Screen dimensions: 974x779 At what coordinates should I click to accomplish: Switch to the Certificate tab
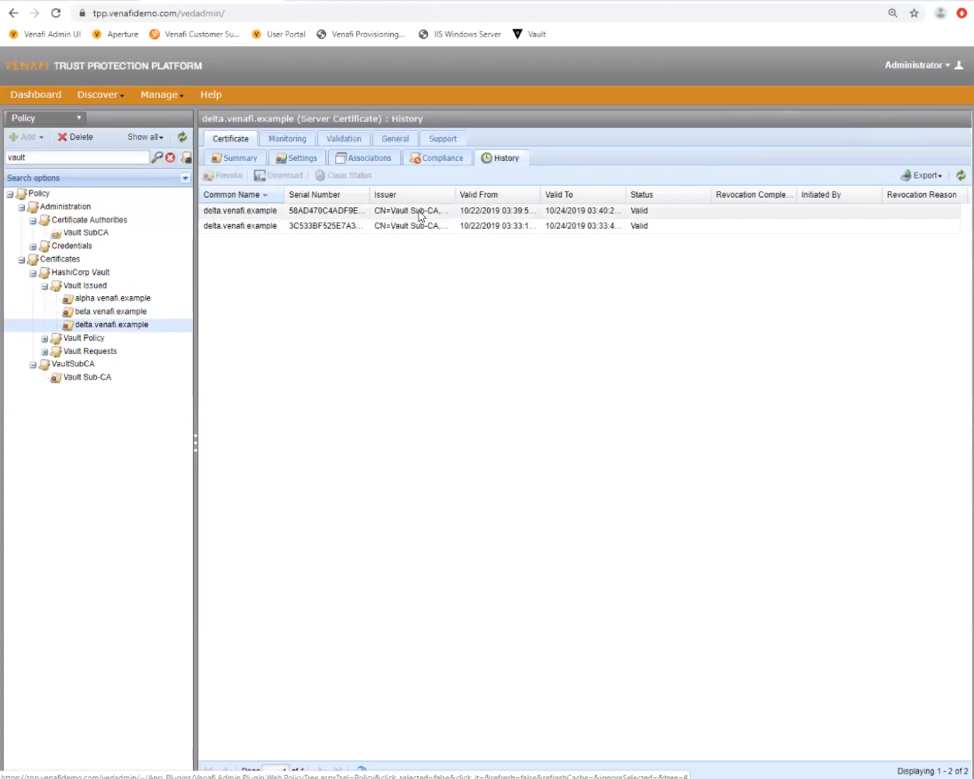point(230,139)
